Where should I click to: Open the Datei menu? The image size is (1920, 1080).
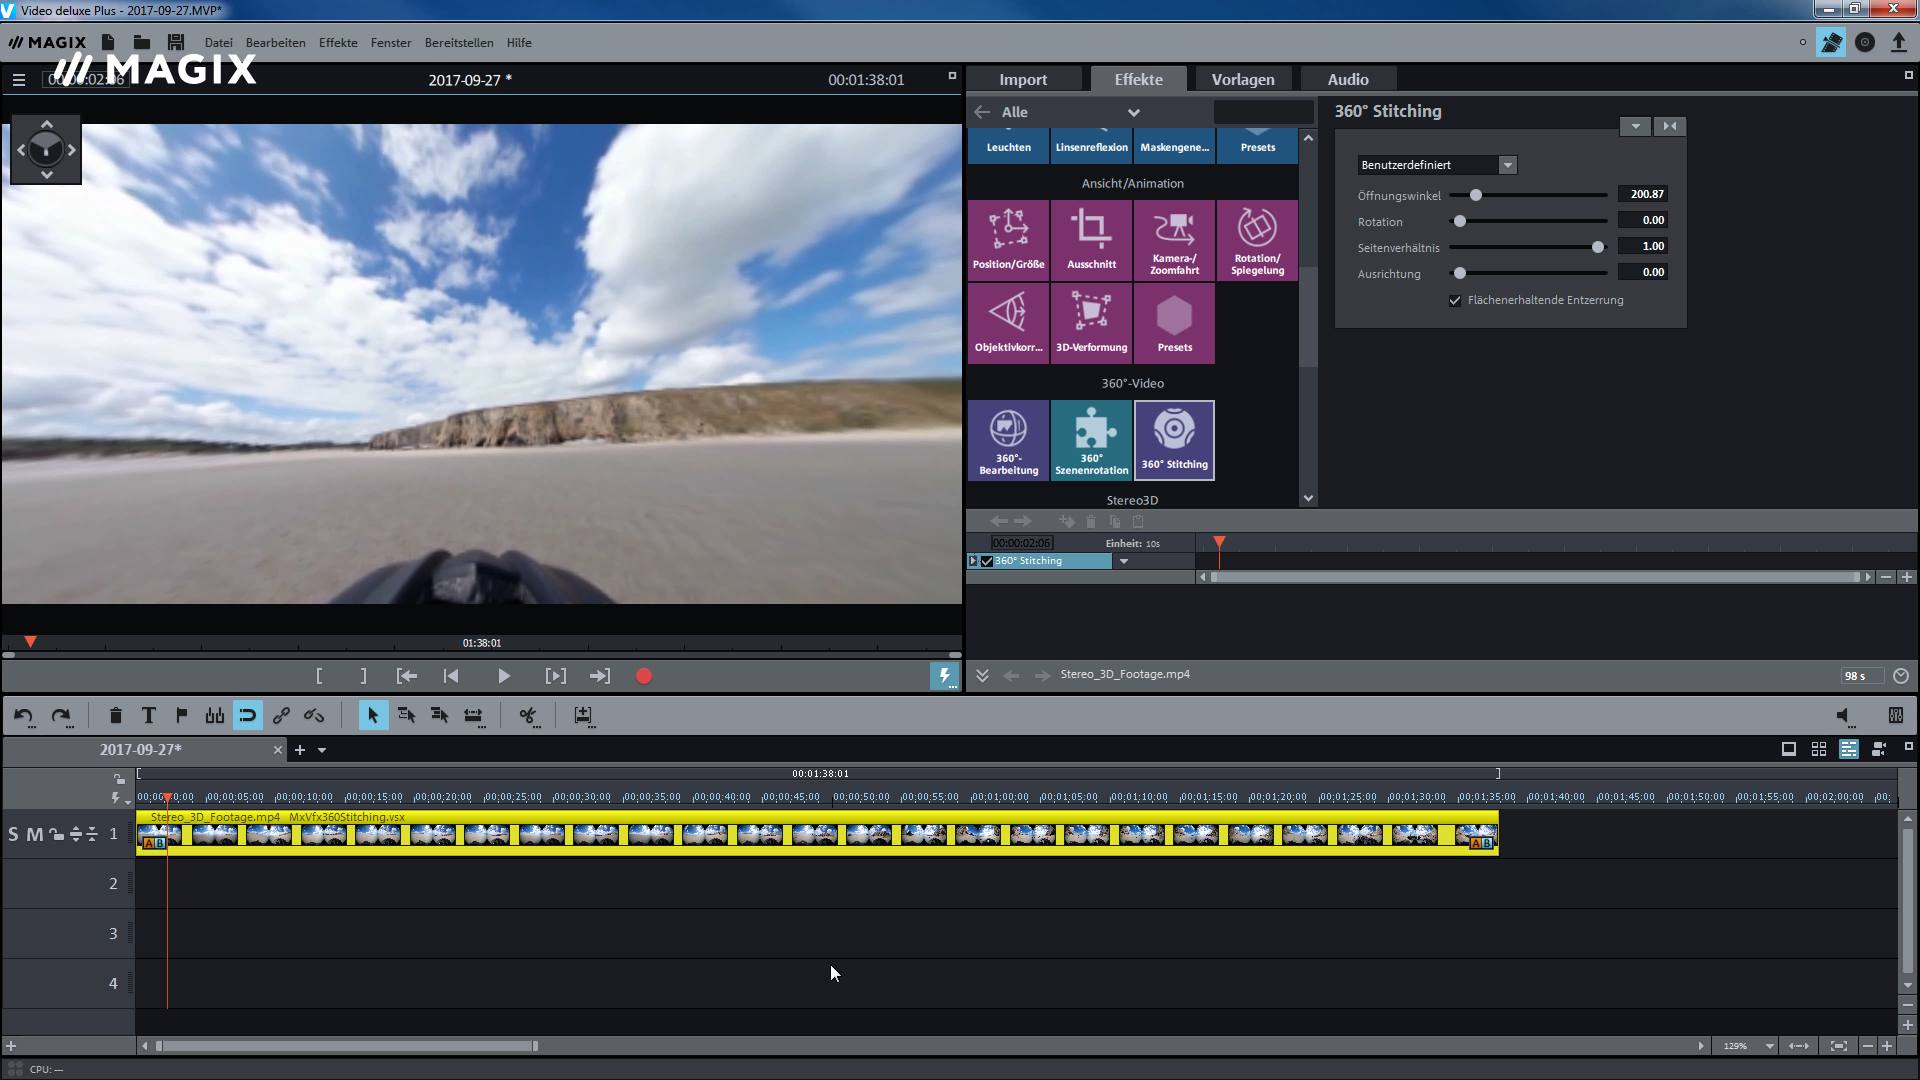point(218,43)
